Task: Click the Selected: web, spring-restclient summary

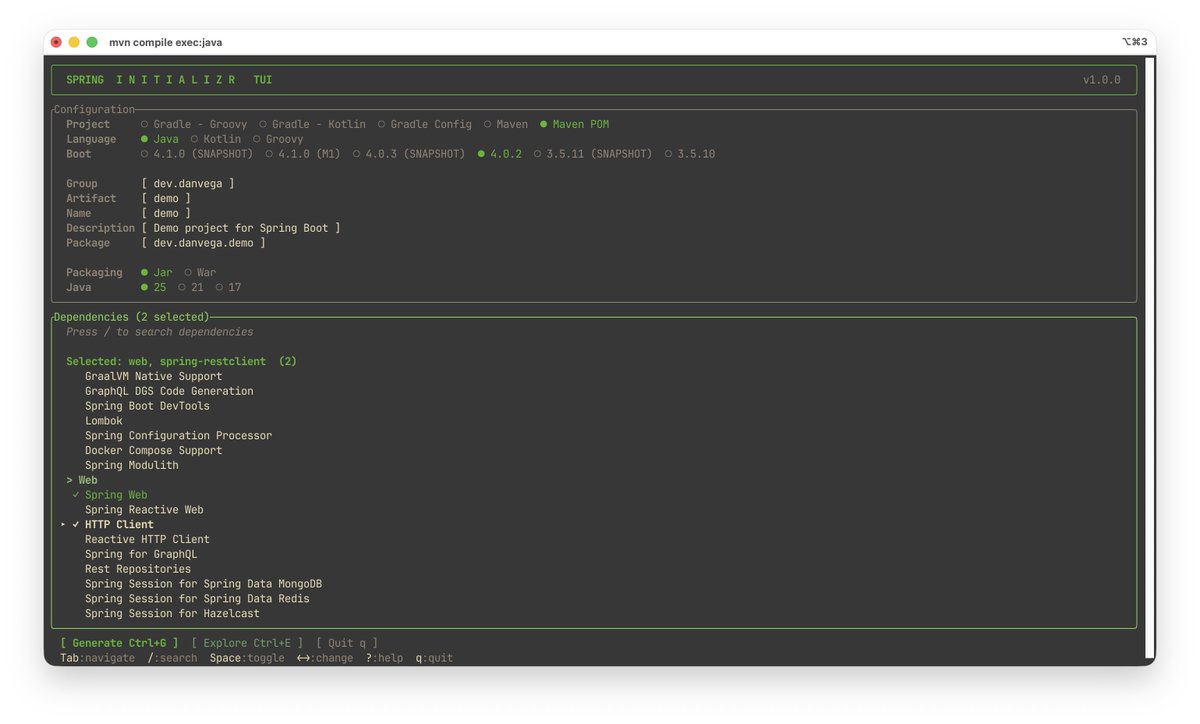Action: pyautogui.click(x=181, y=361)
